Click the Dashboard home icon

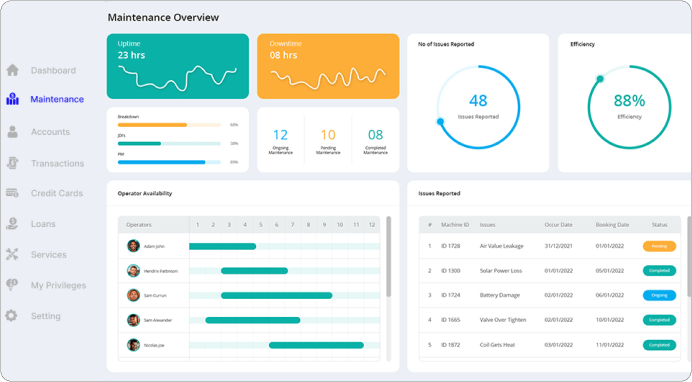click(12, 70)
